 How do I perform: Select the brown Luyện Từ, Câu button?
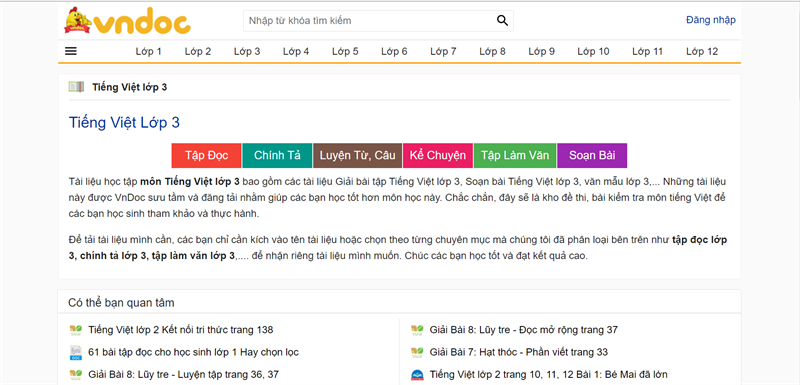358,156
